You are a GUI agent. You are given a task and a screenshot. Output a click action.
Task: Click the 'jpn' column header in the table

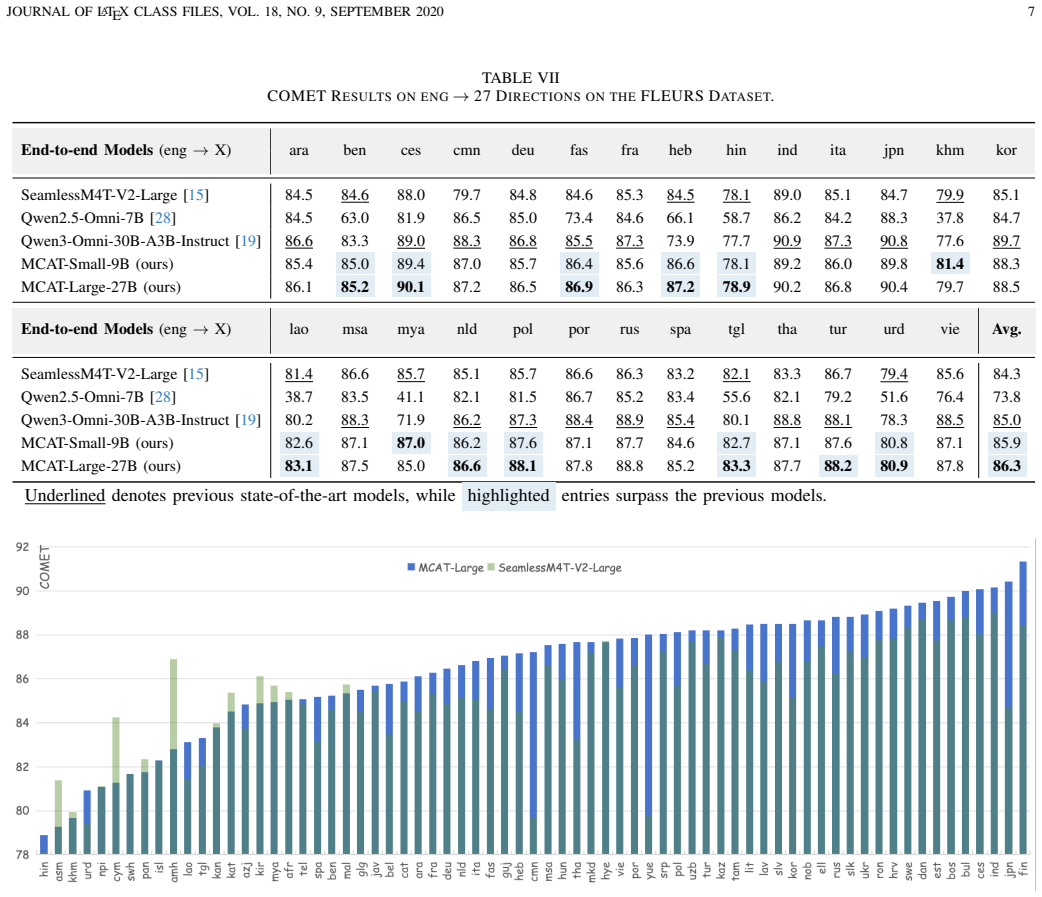tap(893, 151)
